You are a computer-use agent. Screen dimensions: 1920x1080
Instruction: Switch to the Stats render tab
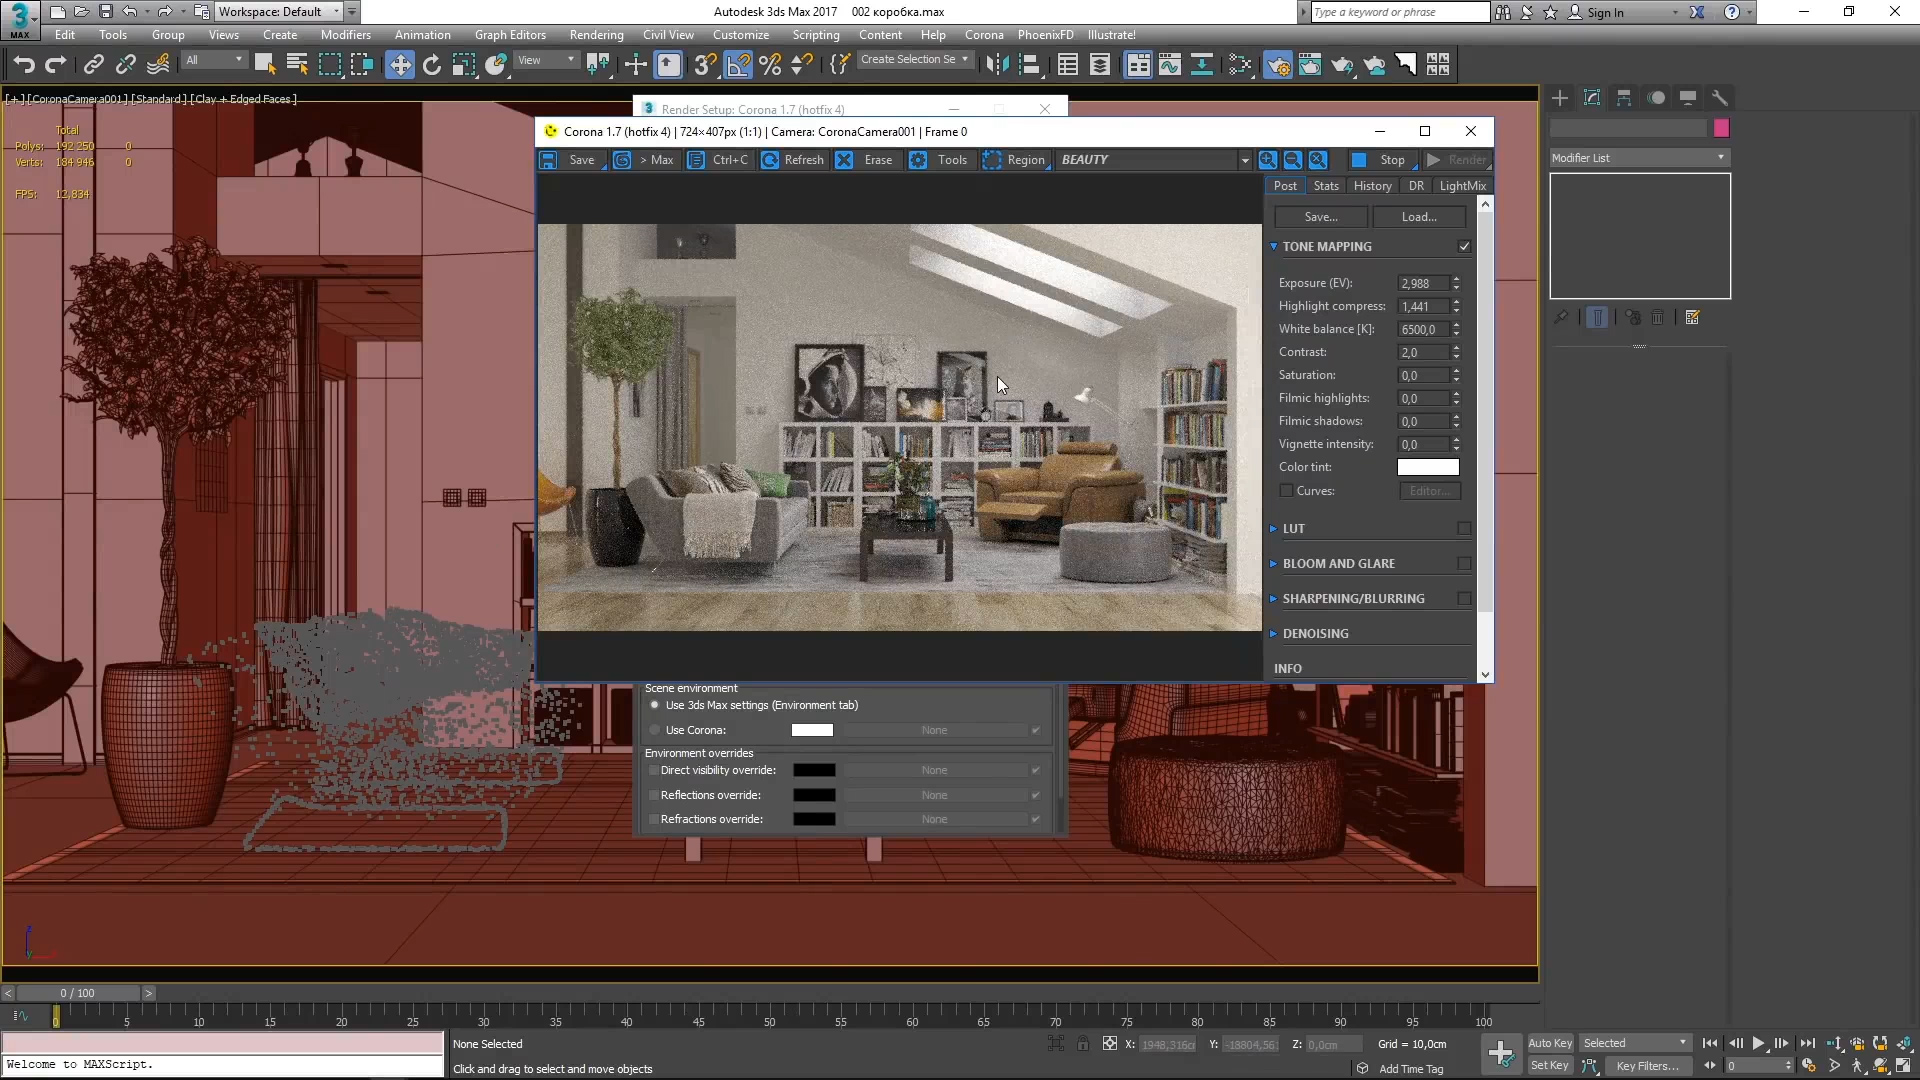(1325, 185)
